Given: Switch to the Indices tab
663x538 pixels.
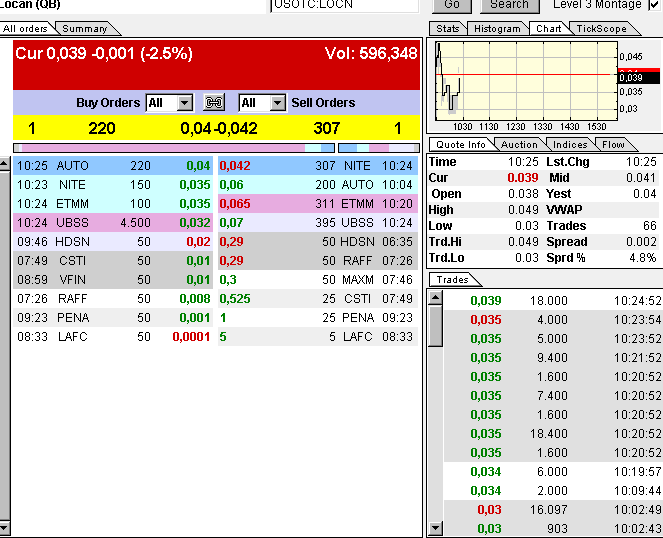Looking at the screenshot, I should tap(570, 145).
